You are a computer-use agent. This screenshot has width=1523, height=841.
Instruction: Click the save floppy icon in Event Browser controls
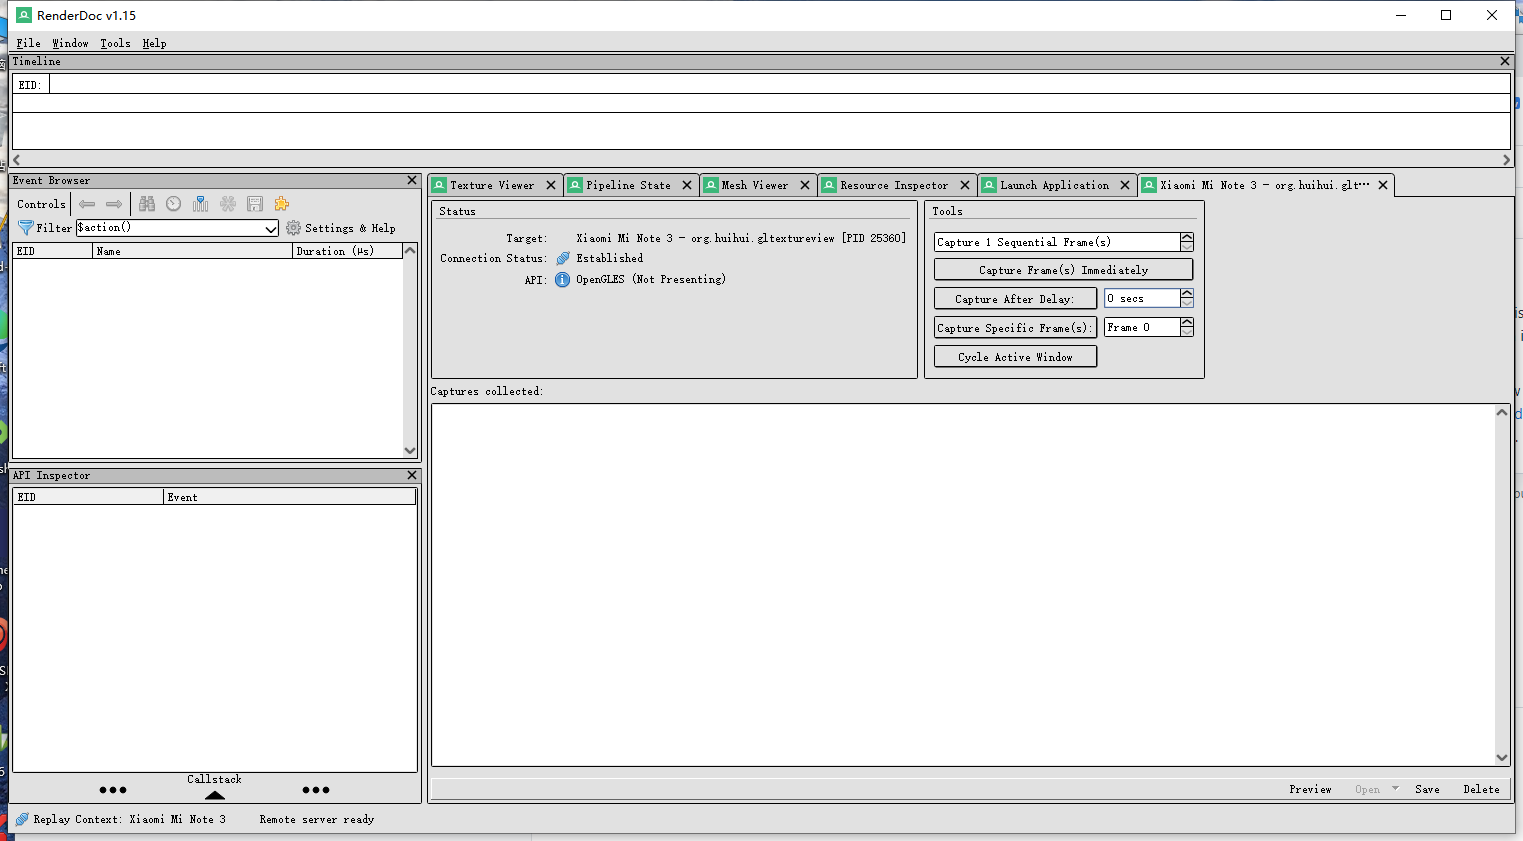(x=255, y=204)
